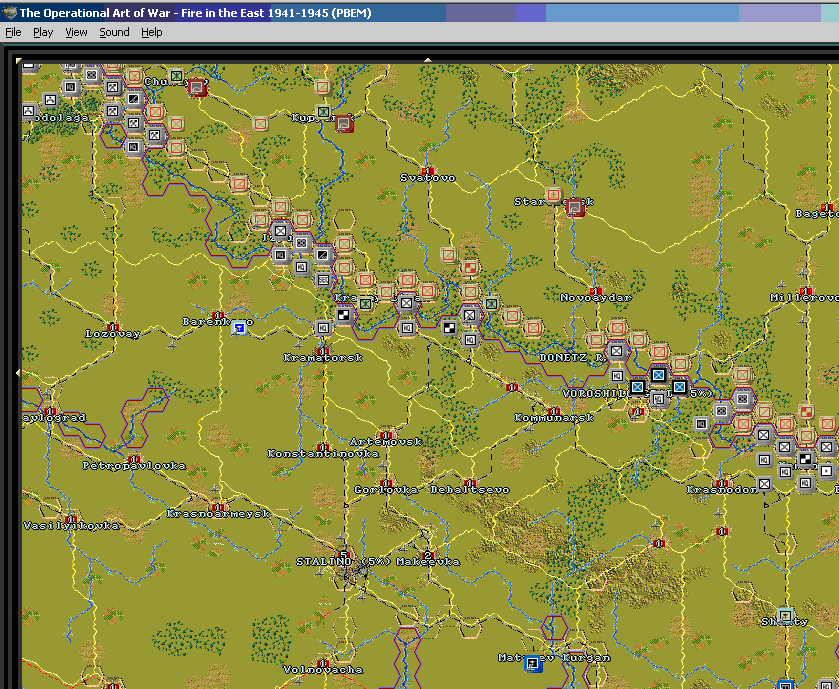Click the objective flag above Svatovo
Image resolution: width=839 pixels, height=689 pixels.
click(x=428, y=171)
